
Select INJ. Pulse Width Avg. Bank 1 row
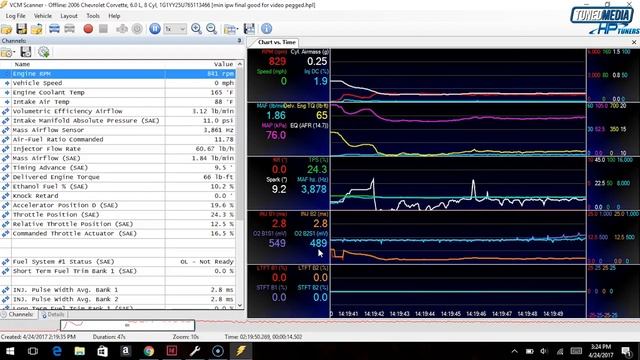[118, 290]
